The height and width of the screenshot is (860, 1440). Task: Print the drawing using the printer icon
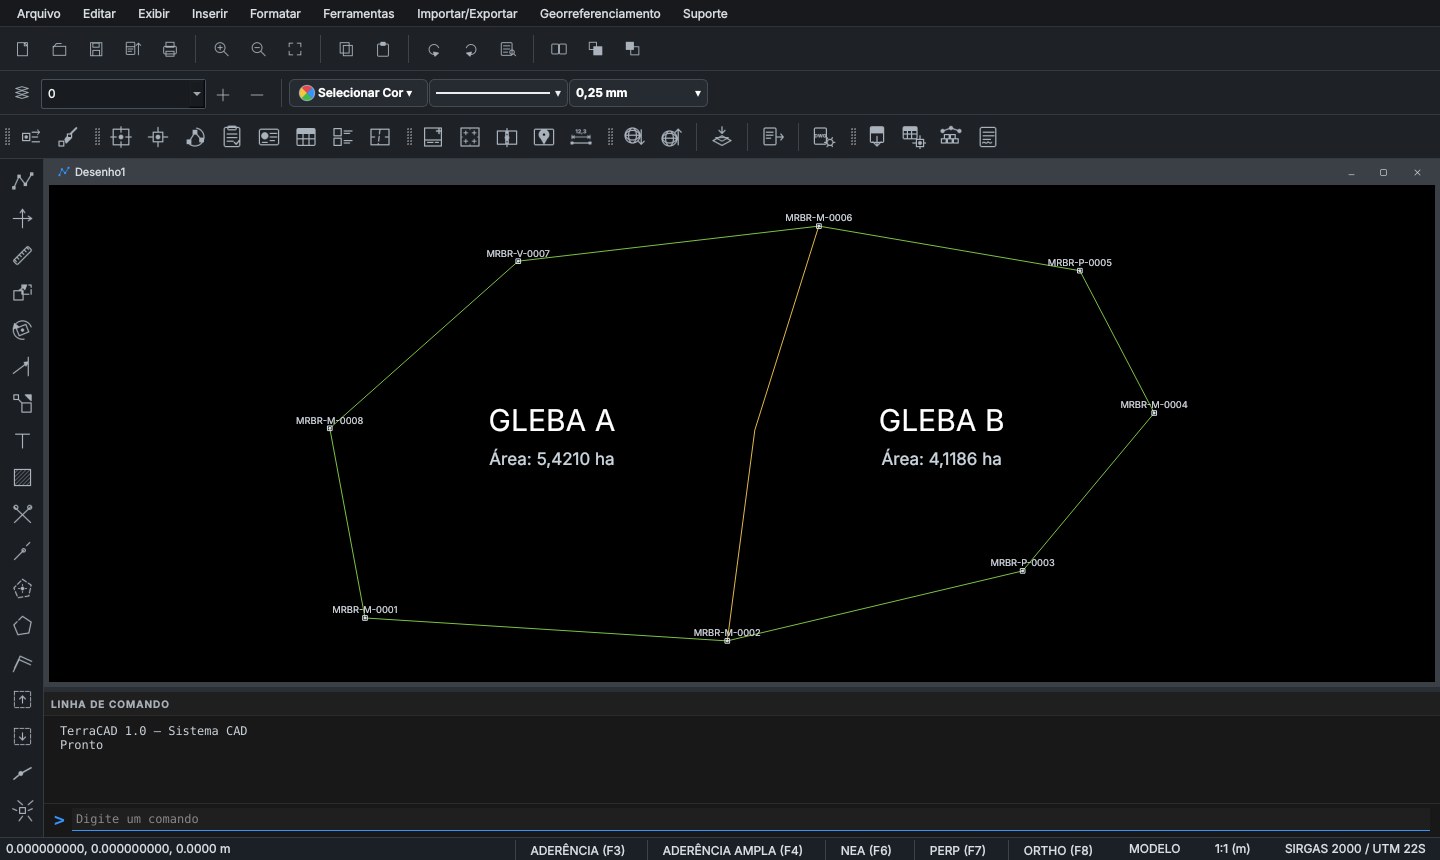point(170,49)
